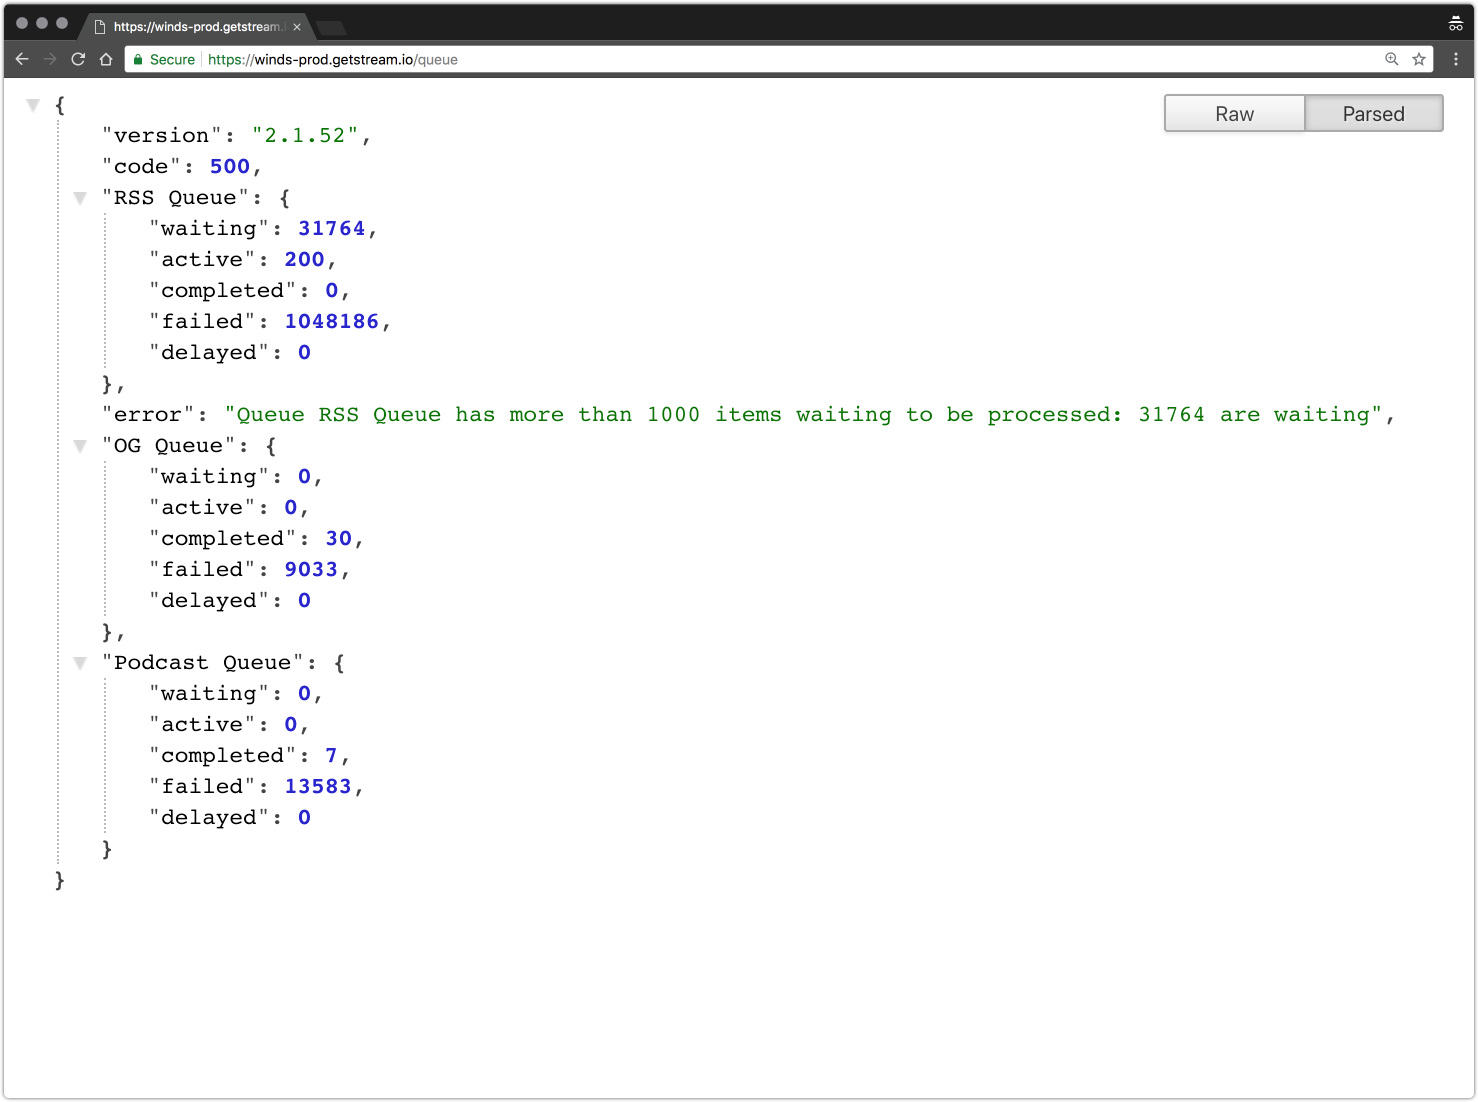Click the browser back arrow

22,59
